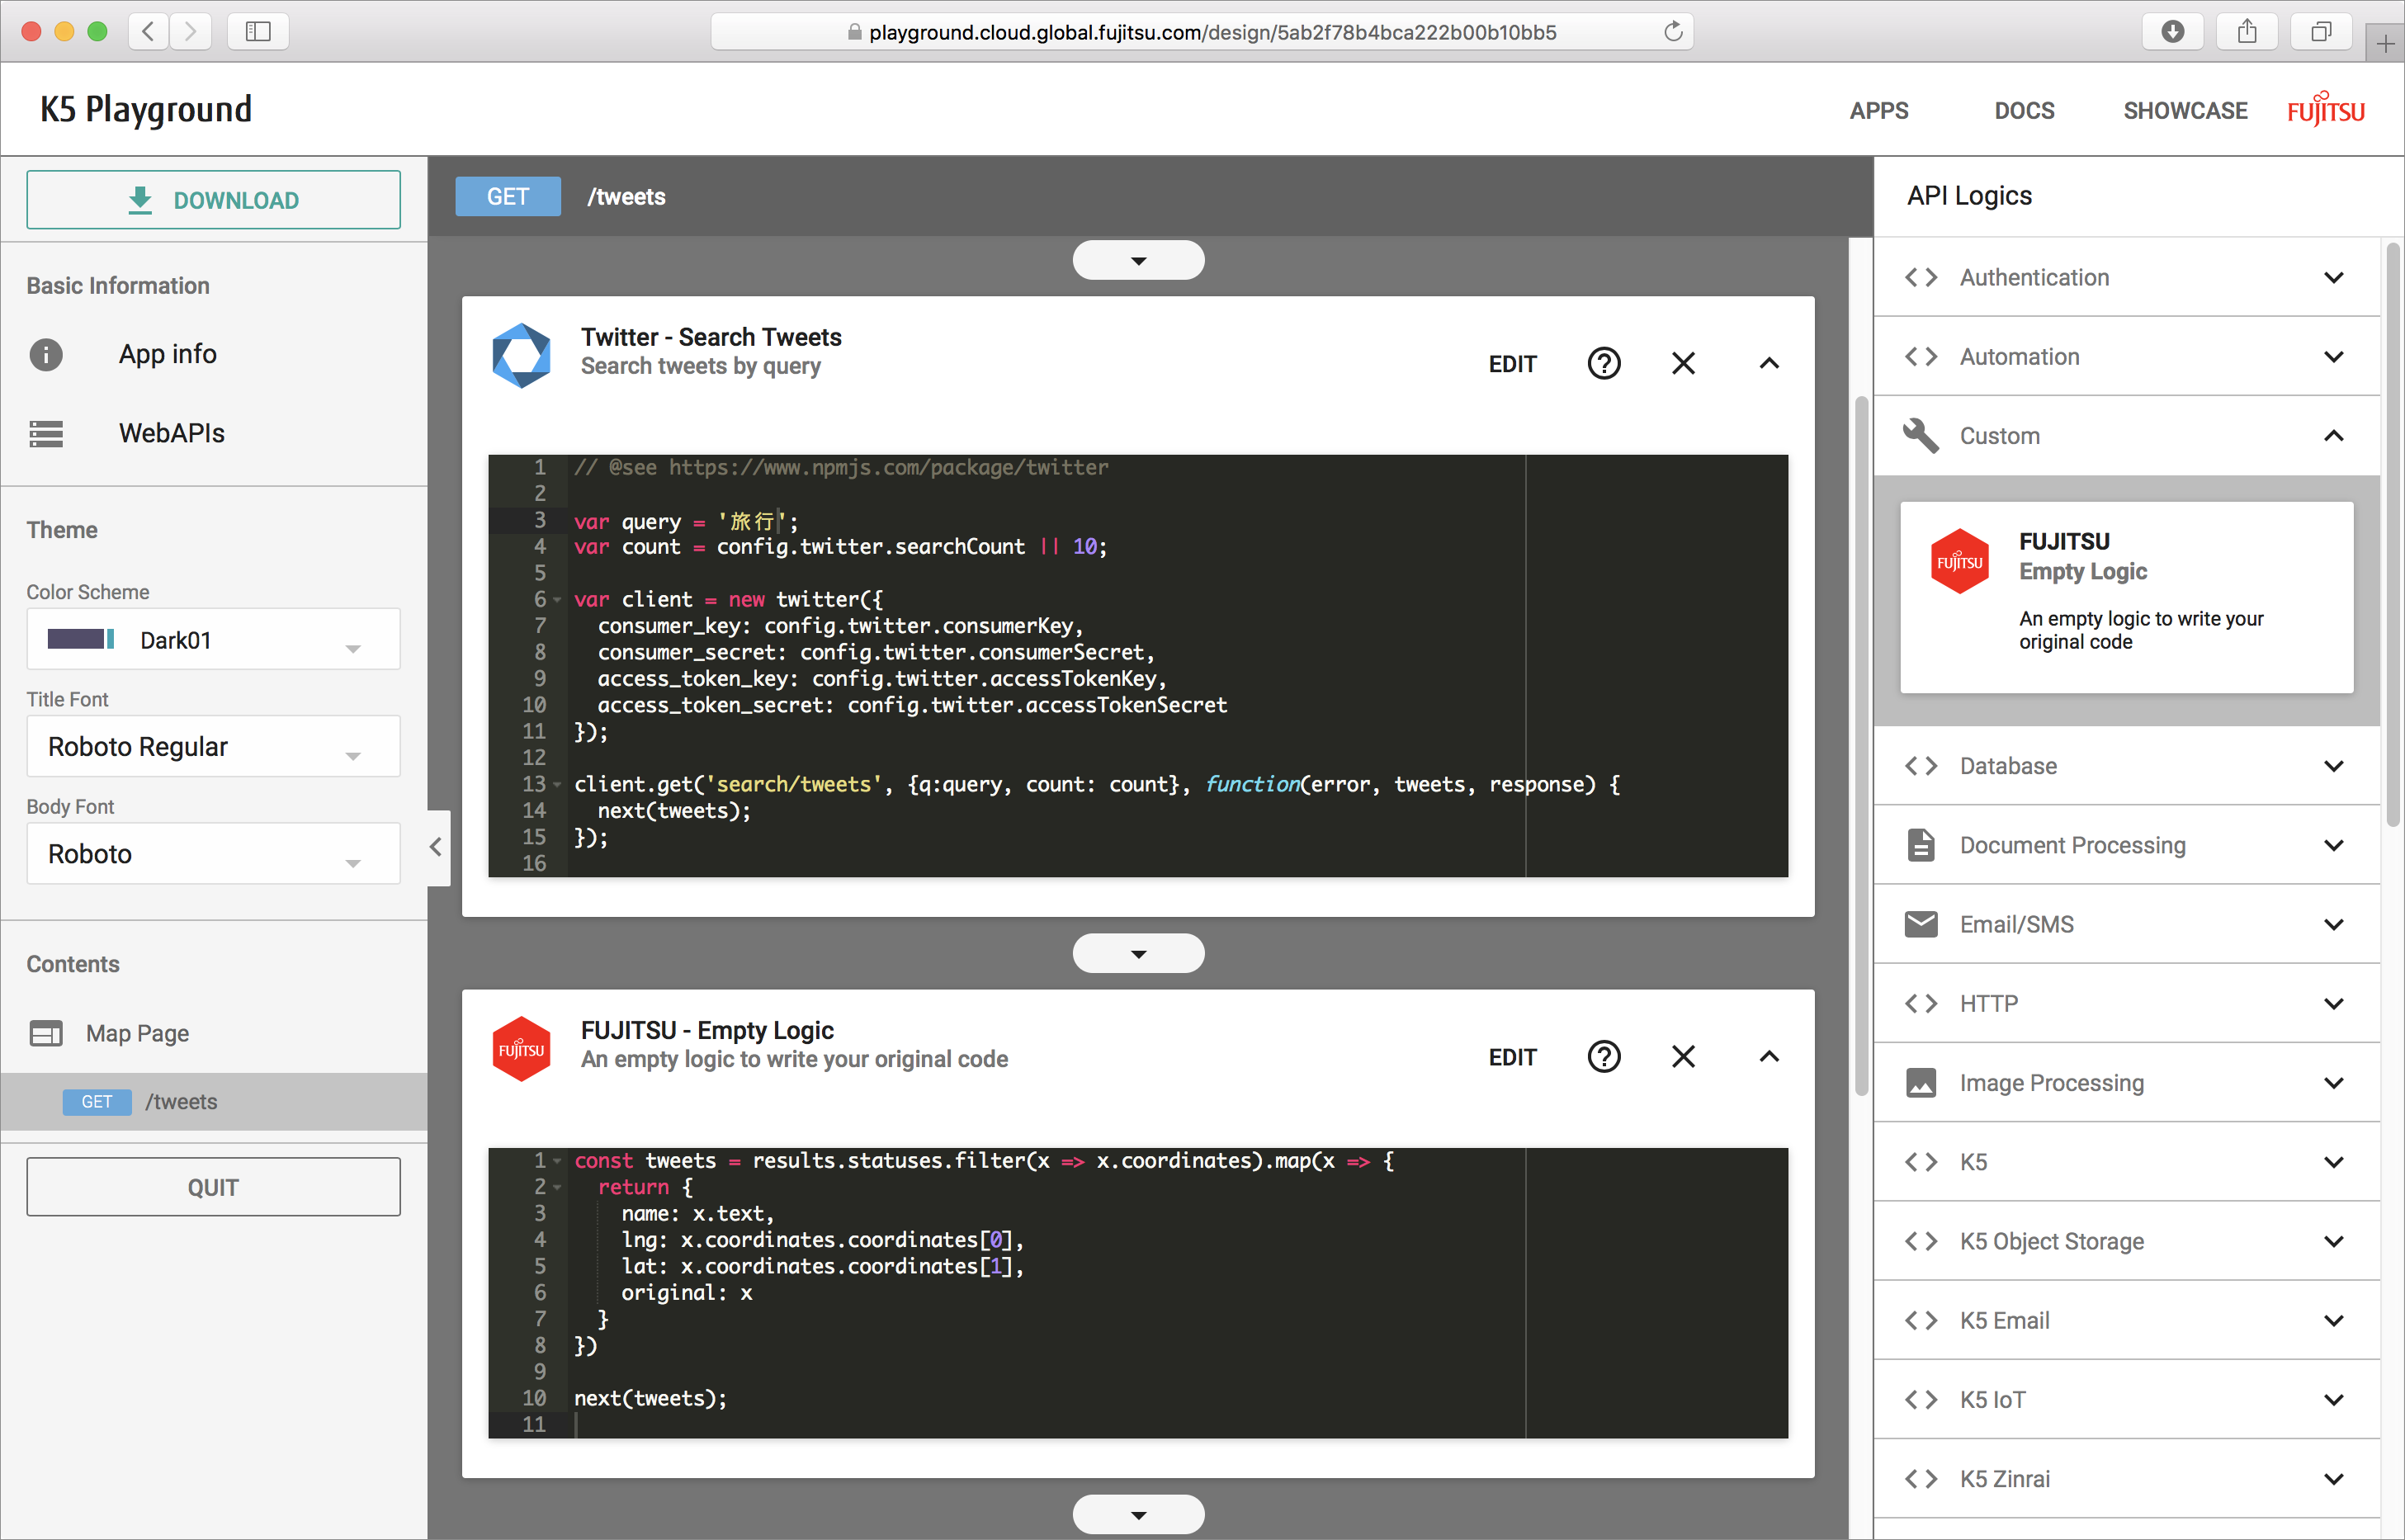Click the center panel vertical scrollbar
Image resolution: width=2405 pixels, height=1540 pixels.
click(1861, 746)
